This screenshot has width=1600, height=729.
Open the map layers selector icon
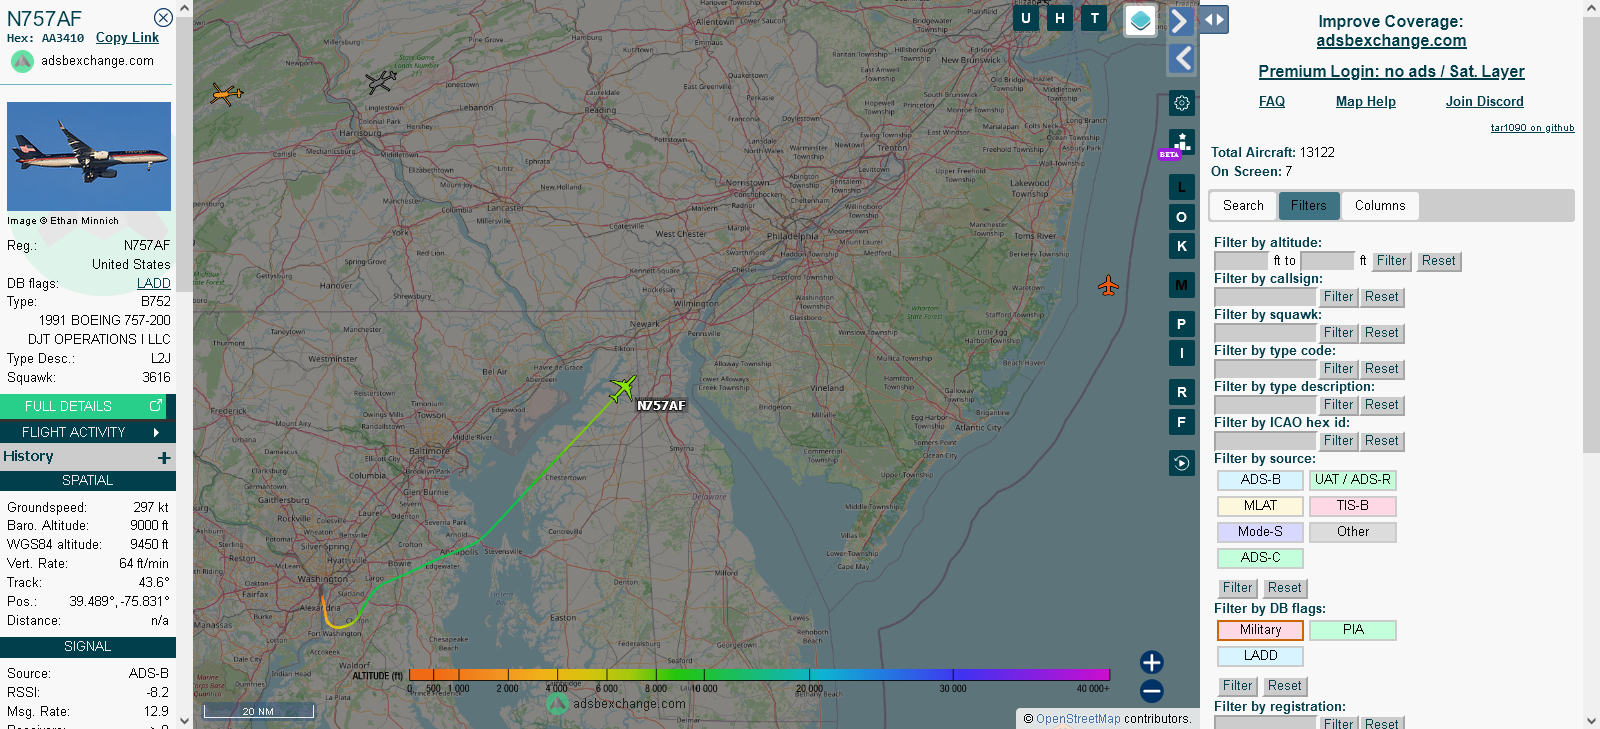tap(1141, 20)
